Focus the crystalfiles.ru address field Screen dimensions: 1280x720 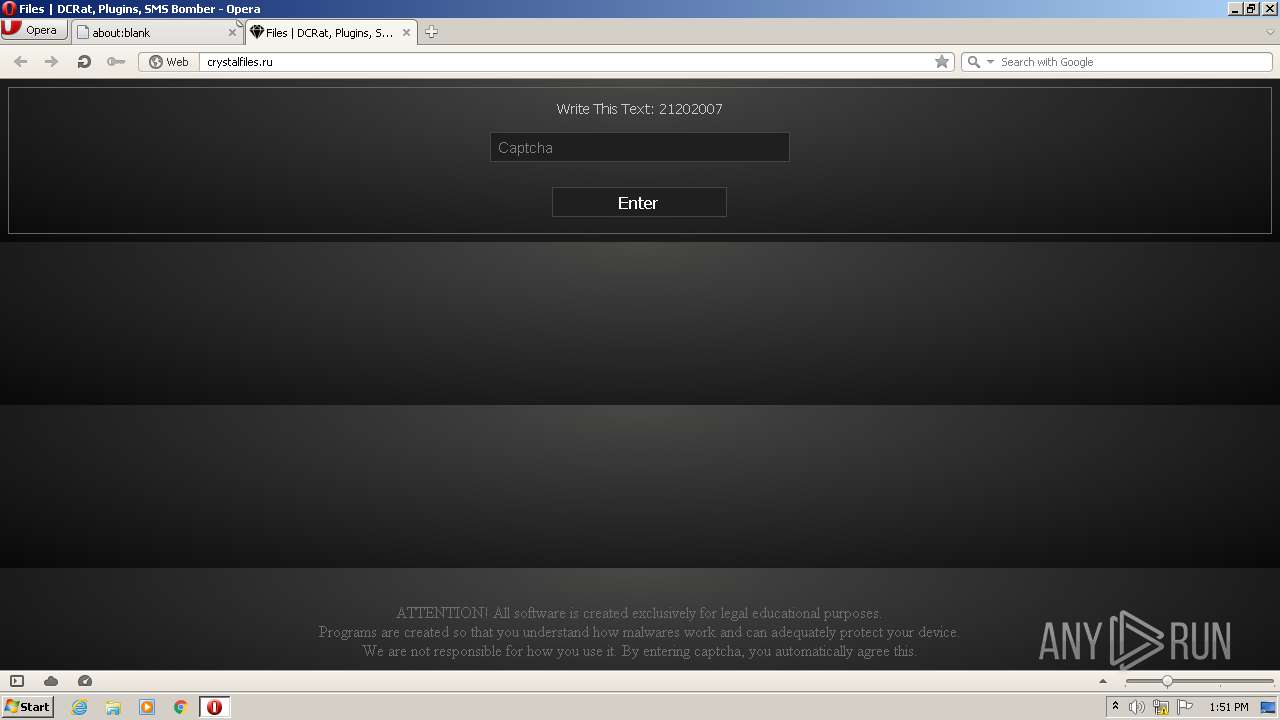(565, 62)
